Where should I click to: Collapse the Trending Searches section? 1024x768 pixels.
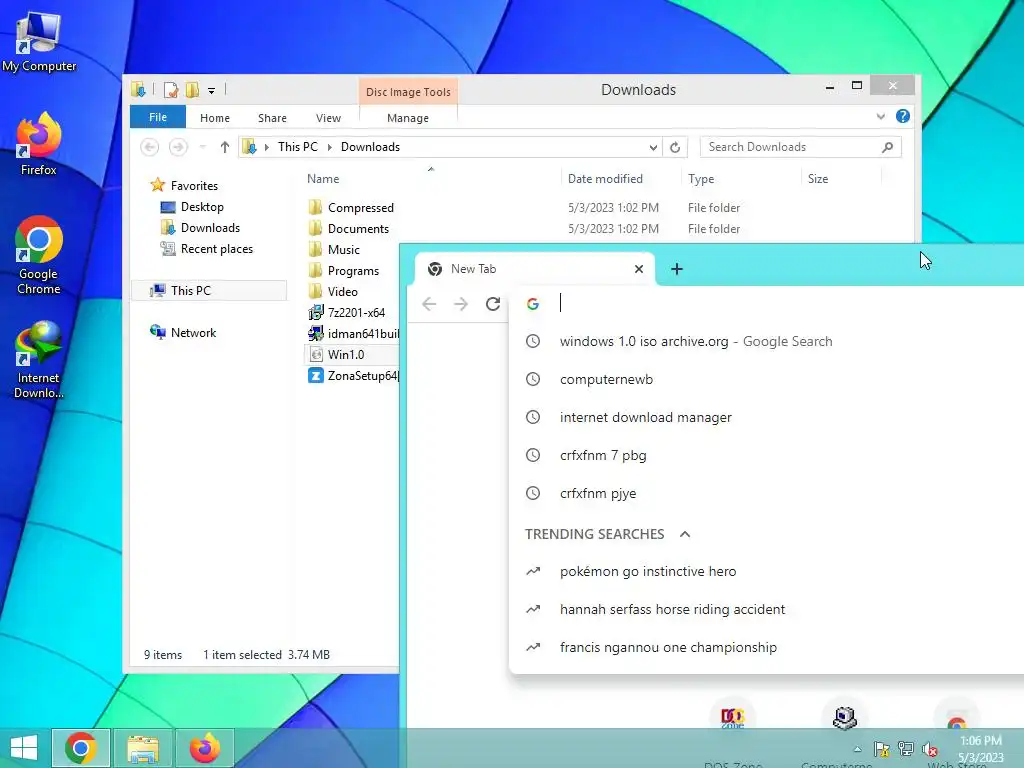click(x=684, y=534)
